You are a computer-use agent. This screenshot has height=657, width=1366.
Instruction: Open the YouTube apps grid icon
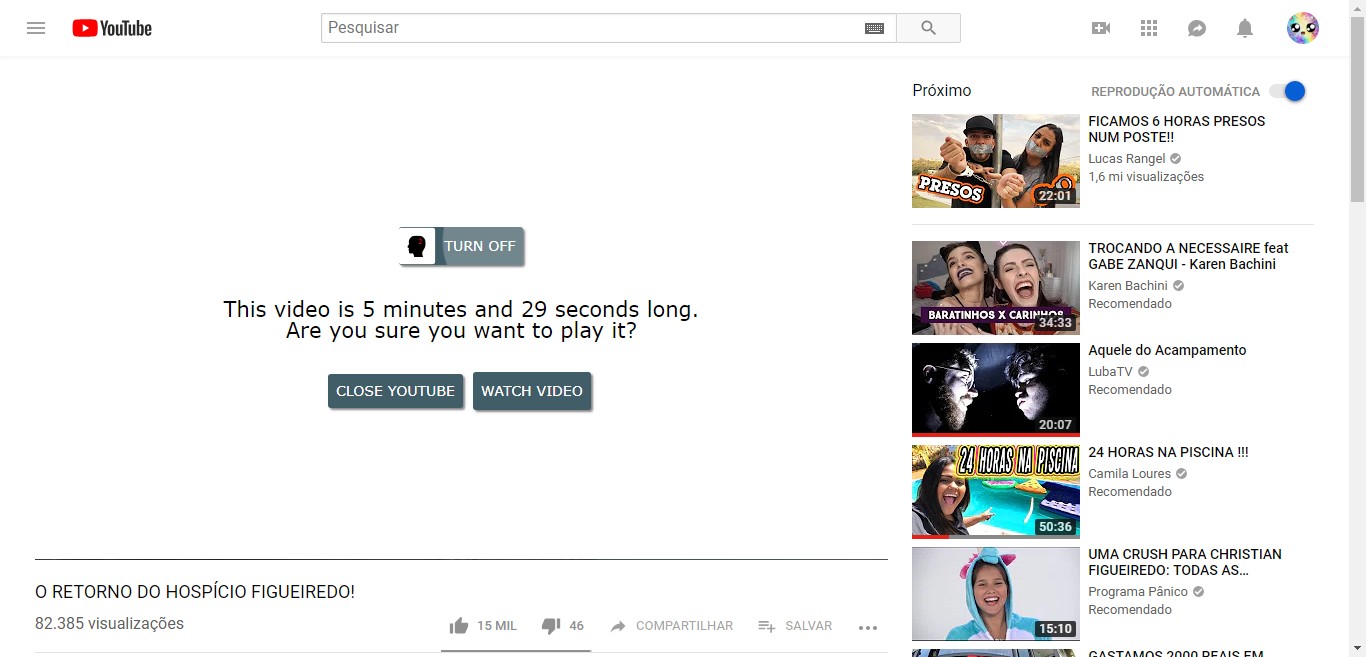(x=1149, y=28)
